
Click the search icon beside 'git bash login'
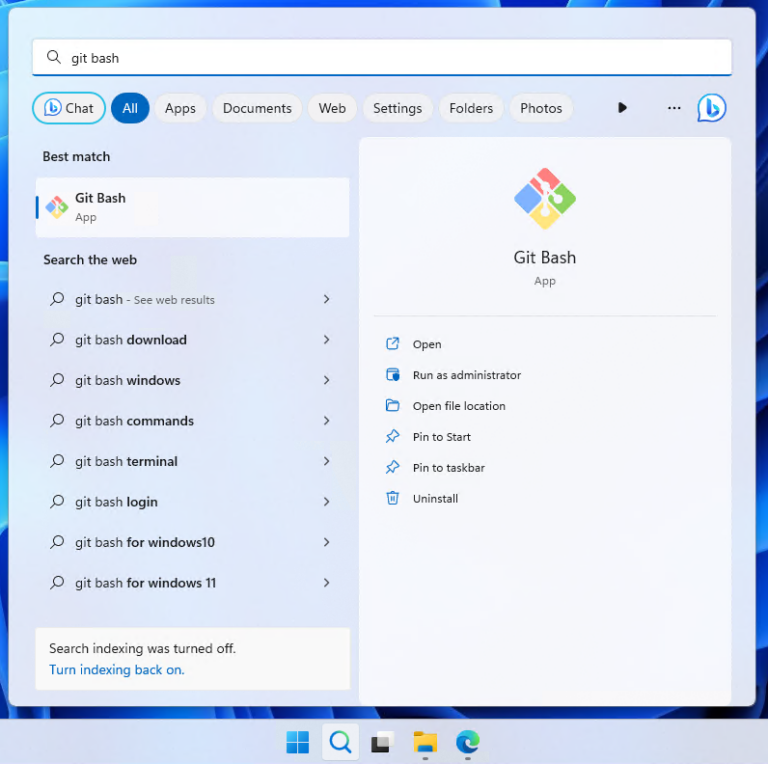coord(57,501)
